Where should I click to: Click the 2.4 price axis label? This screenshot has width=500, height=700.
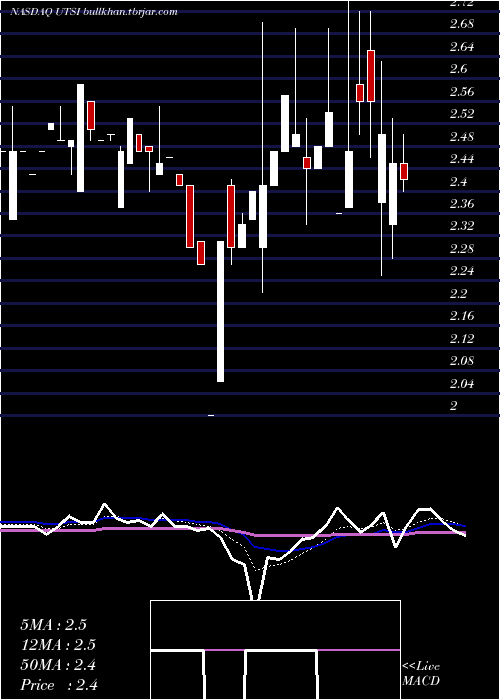pyautogui.click(x=458, y=181)
